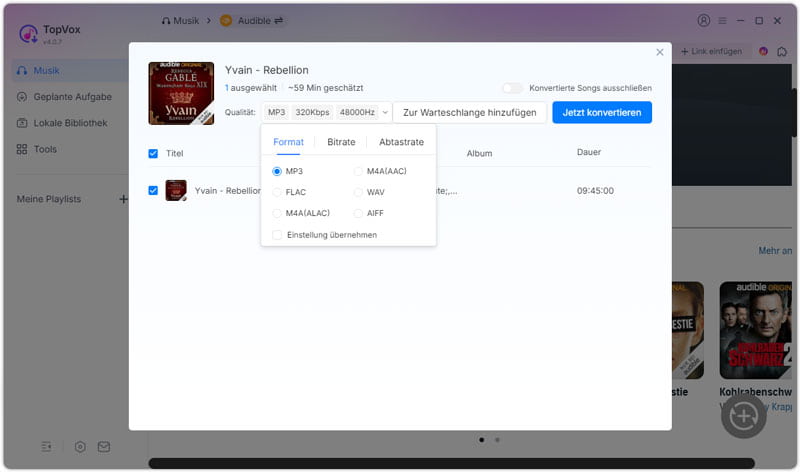This screenshot has width=800, height=472.
Task: Uncheck the Titel select-all checkbox
Action: [x=153, y=154]
